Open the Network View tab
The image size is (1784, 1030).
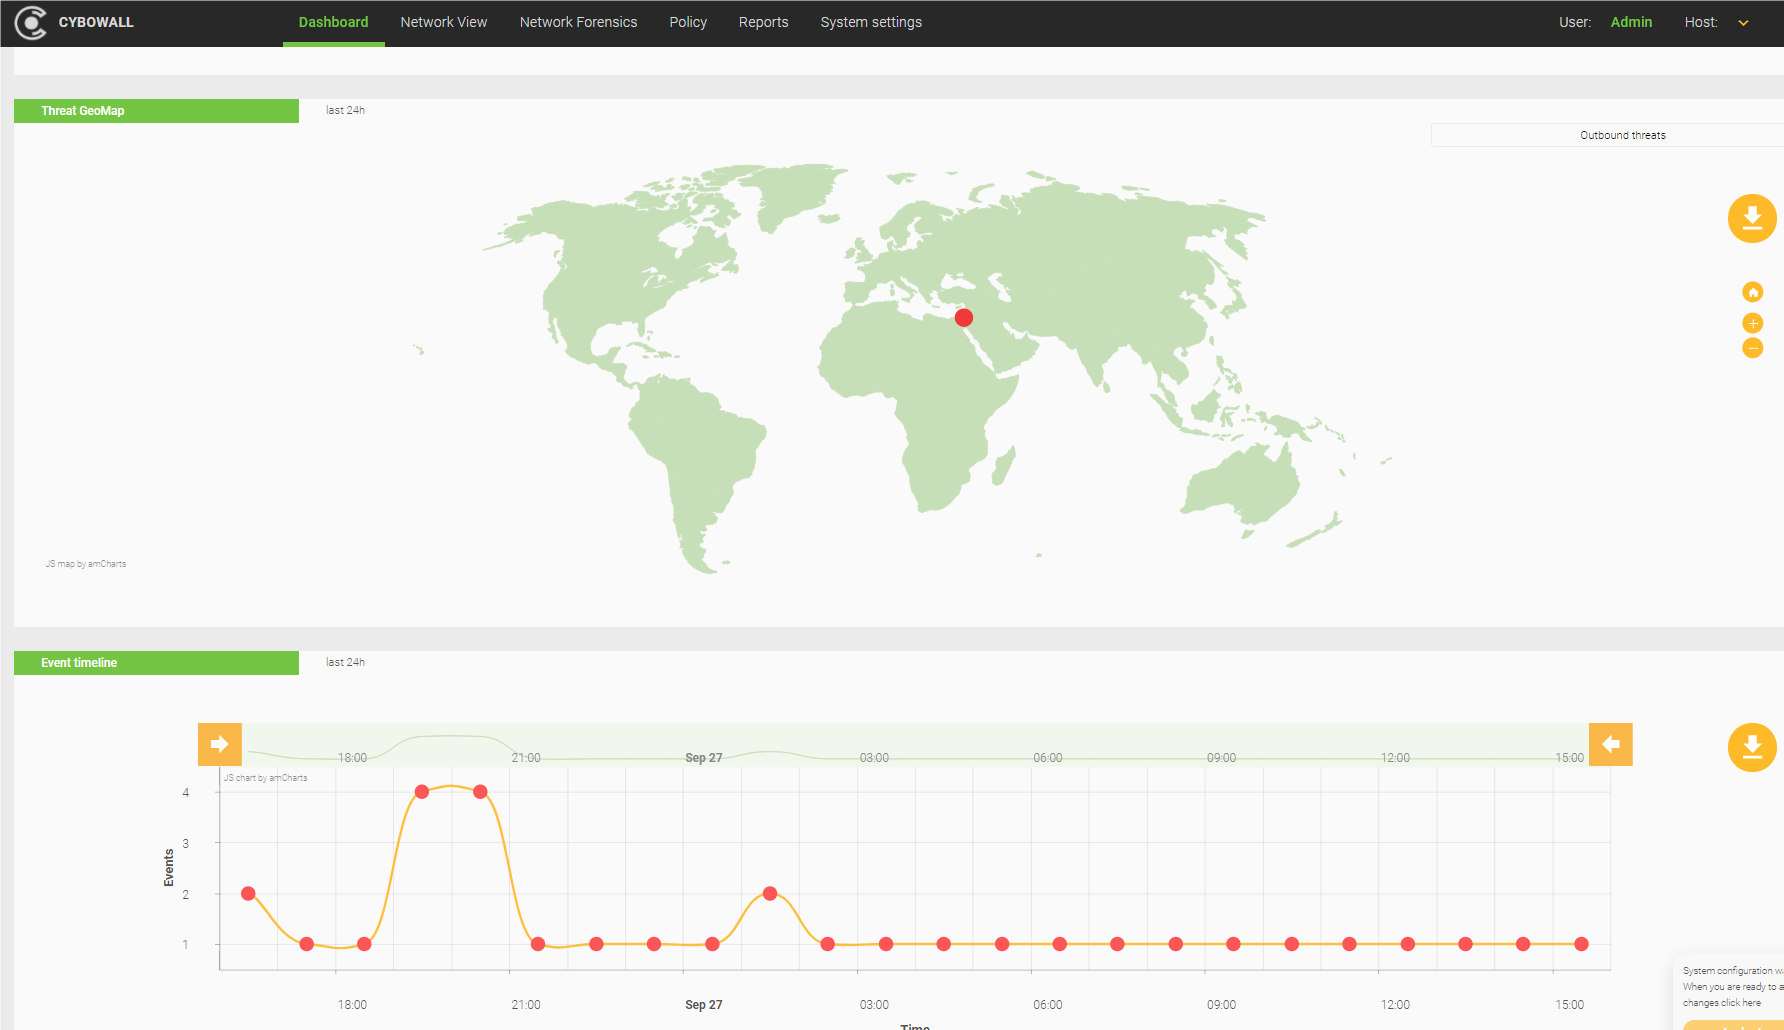(444, 22)
